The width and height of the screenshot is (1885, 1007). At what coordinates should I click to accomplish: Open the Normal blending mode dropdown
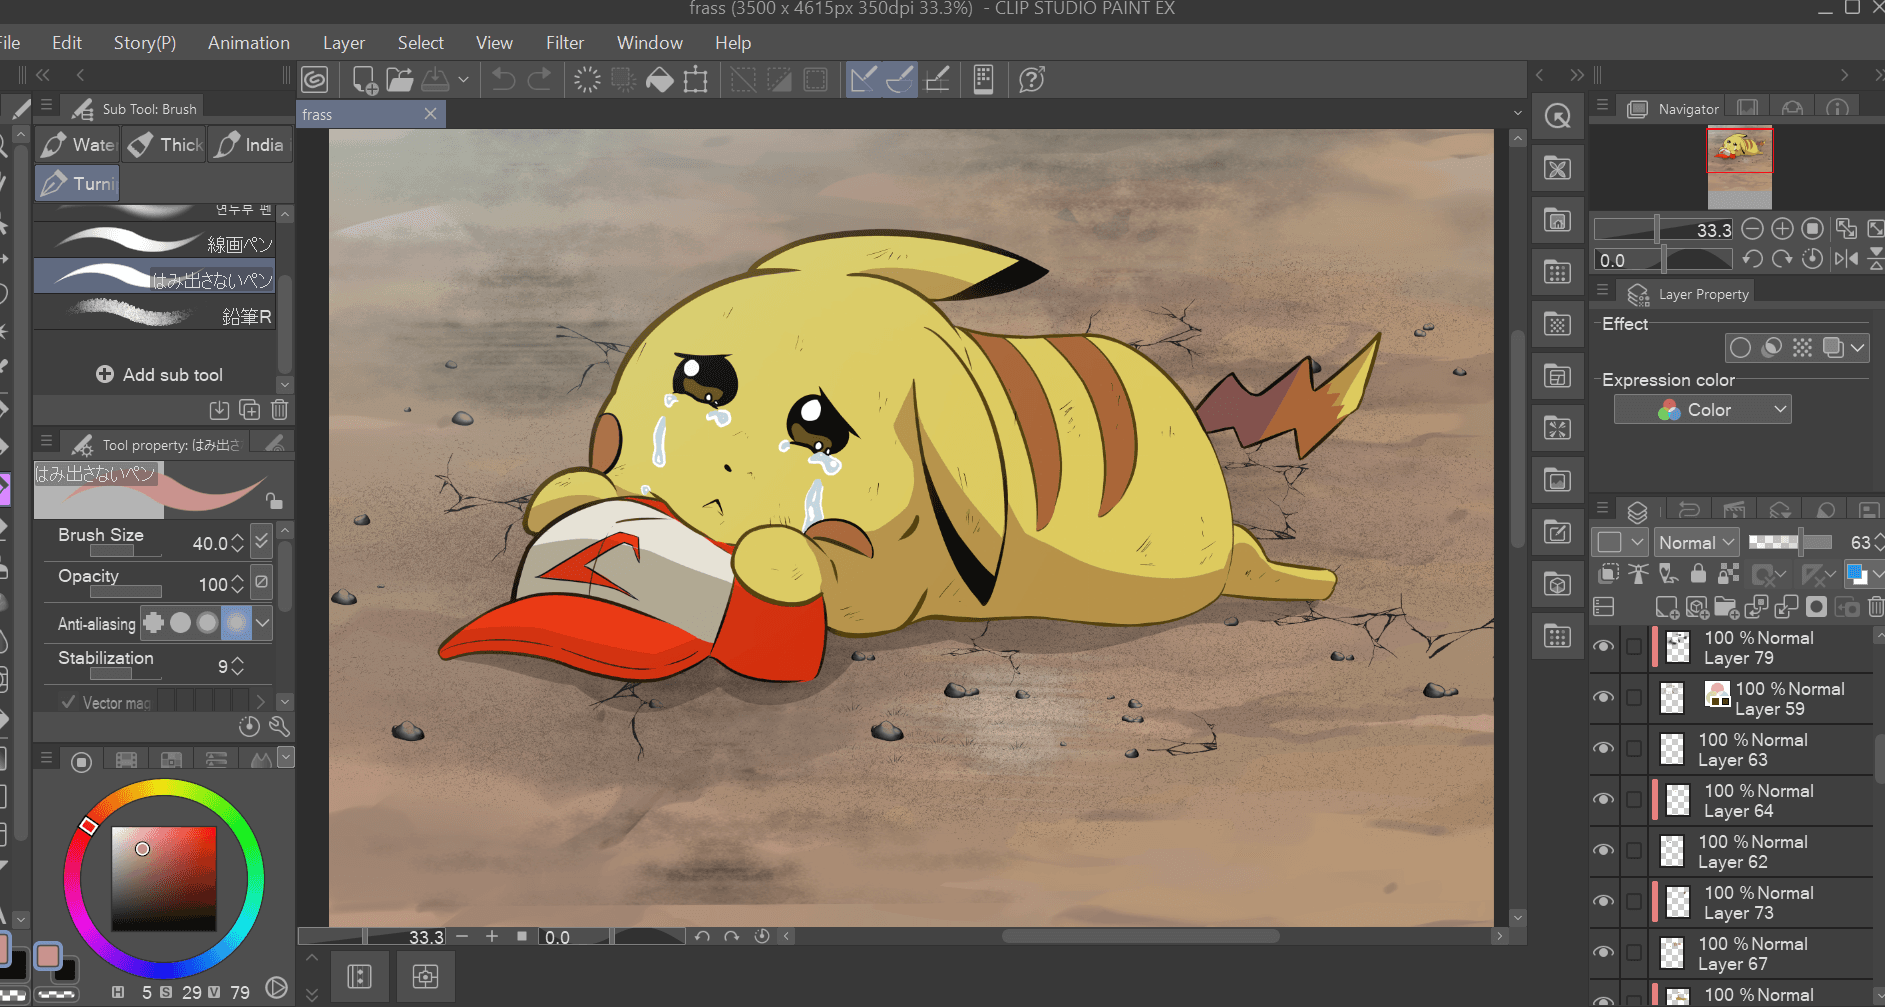tap(1696, 542)
